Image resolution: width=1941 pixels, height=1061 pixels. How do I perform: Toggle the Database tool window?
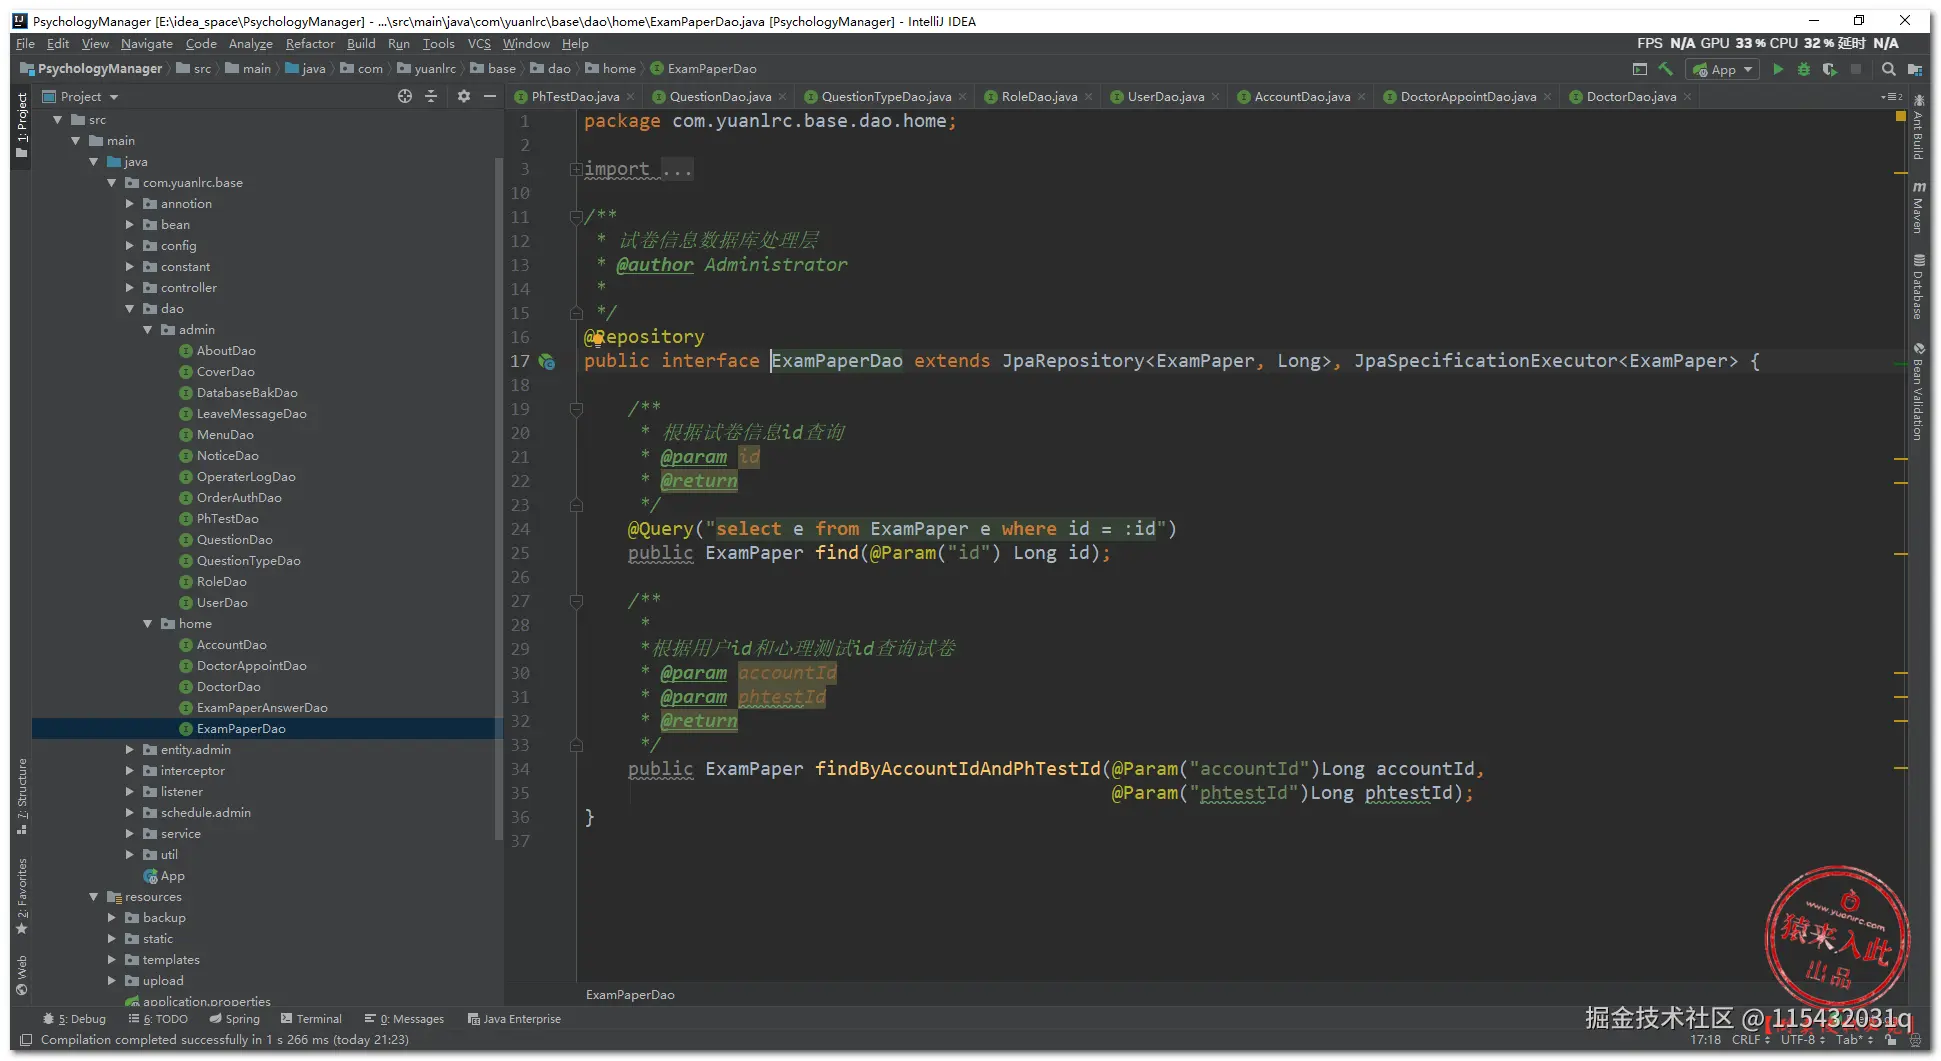pos(1918,287)
